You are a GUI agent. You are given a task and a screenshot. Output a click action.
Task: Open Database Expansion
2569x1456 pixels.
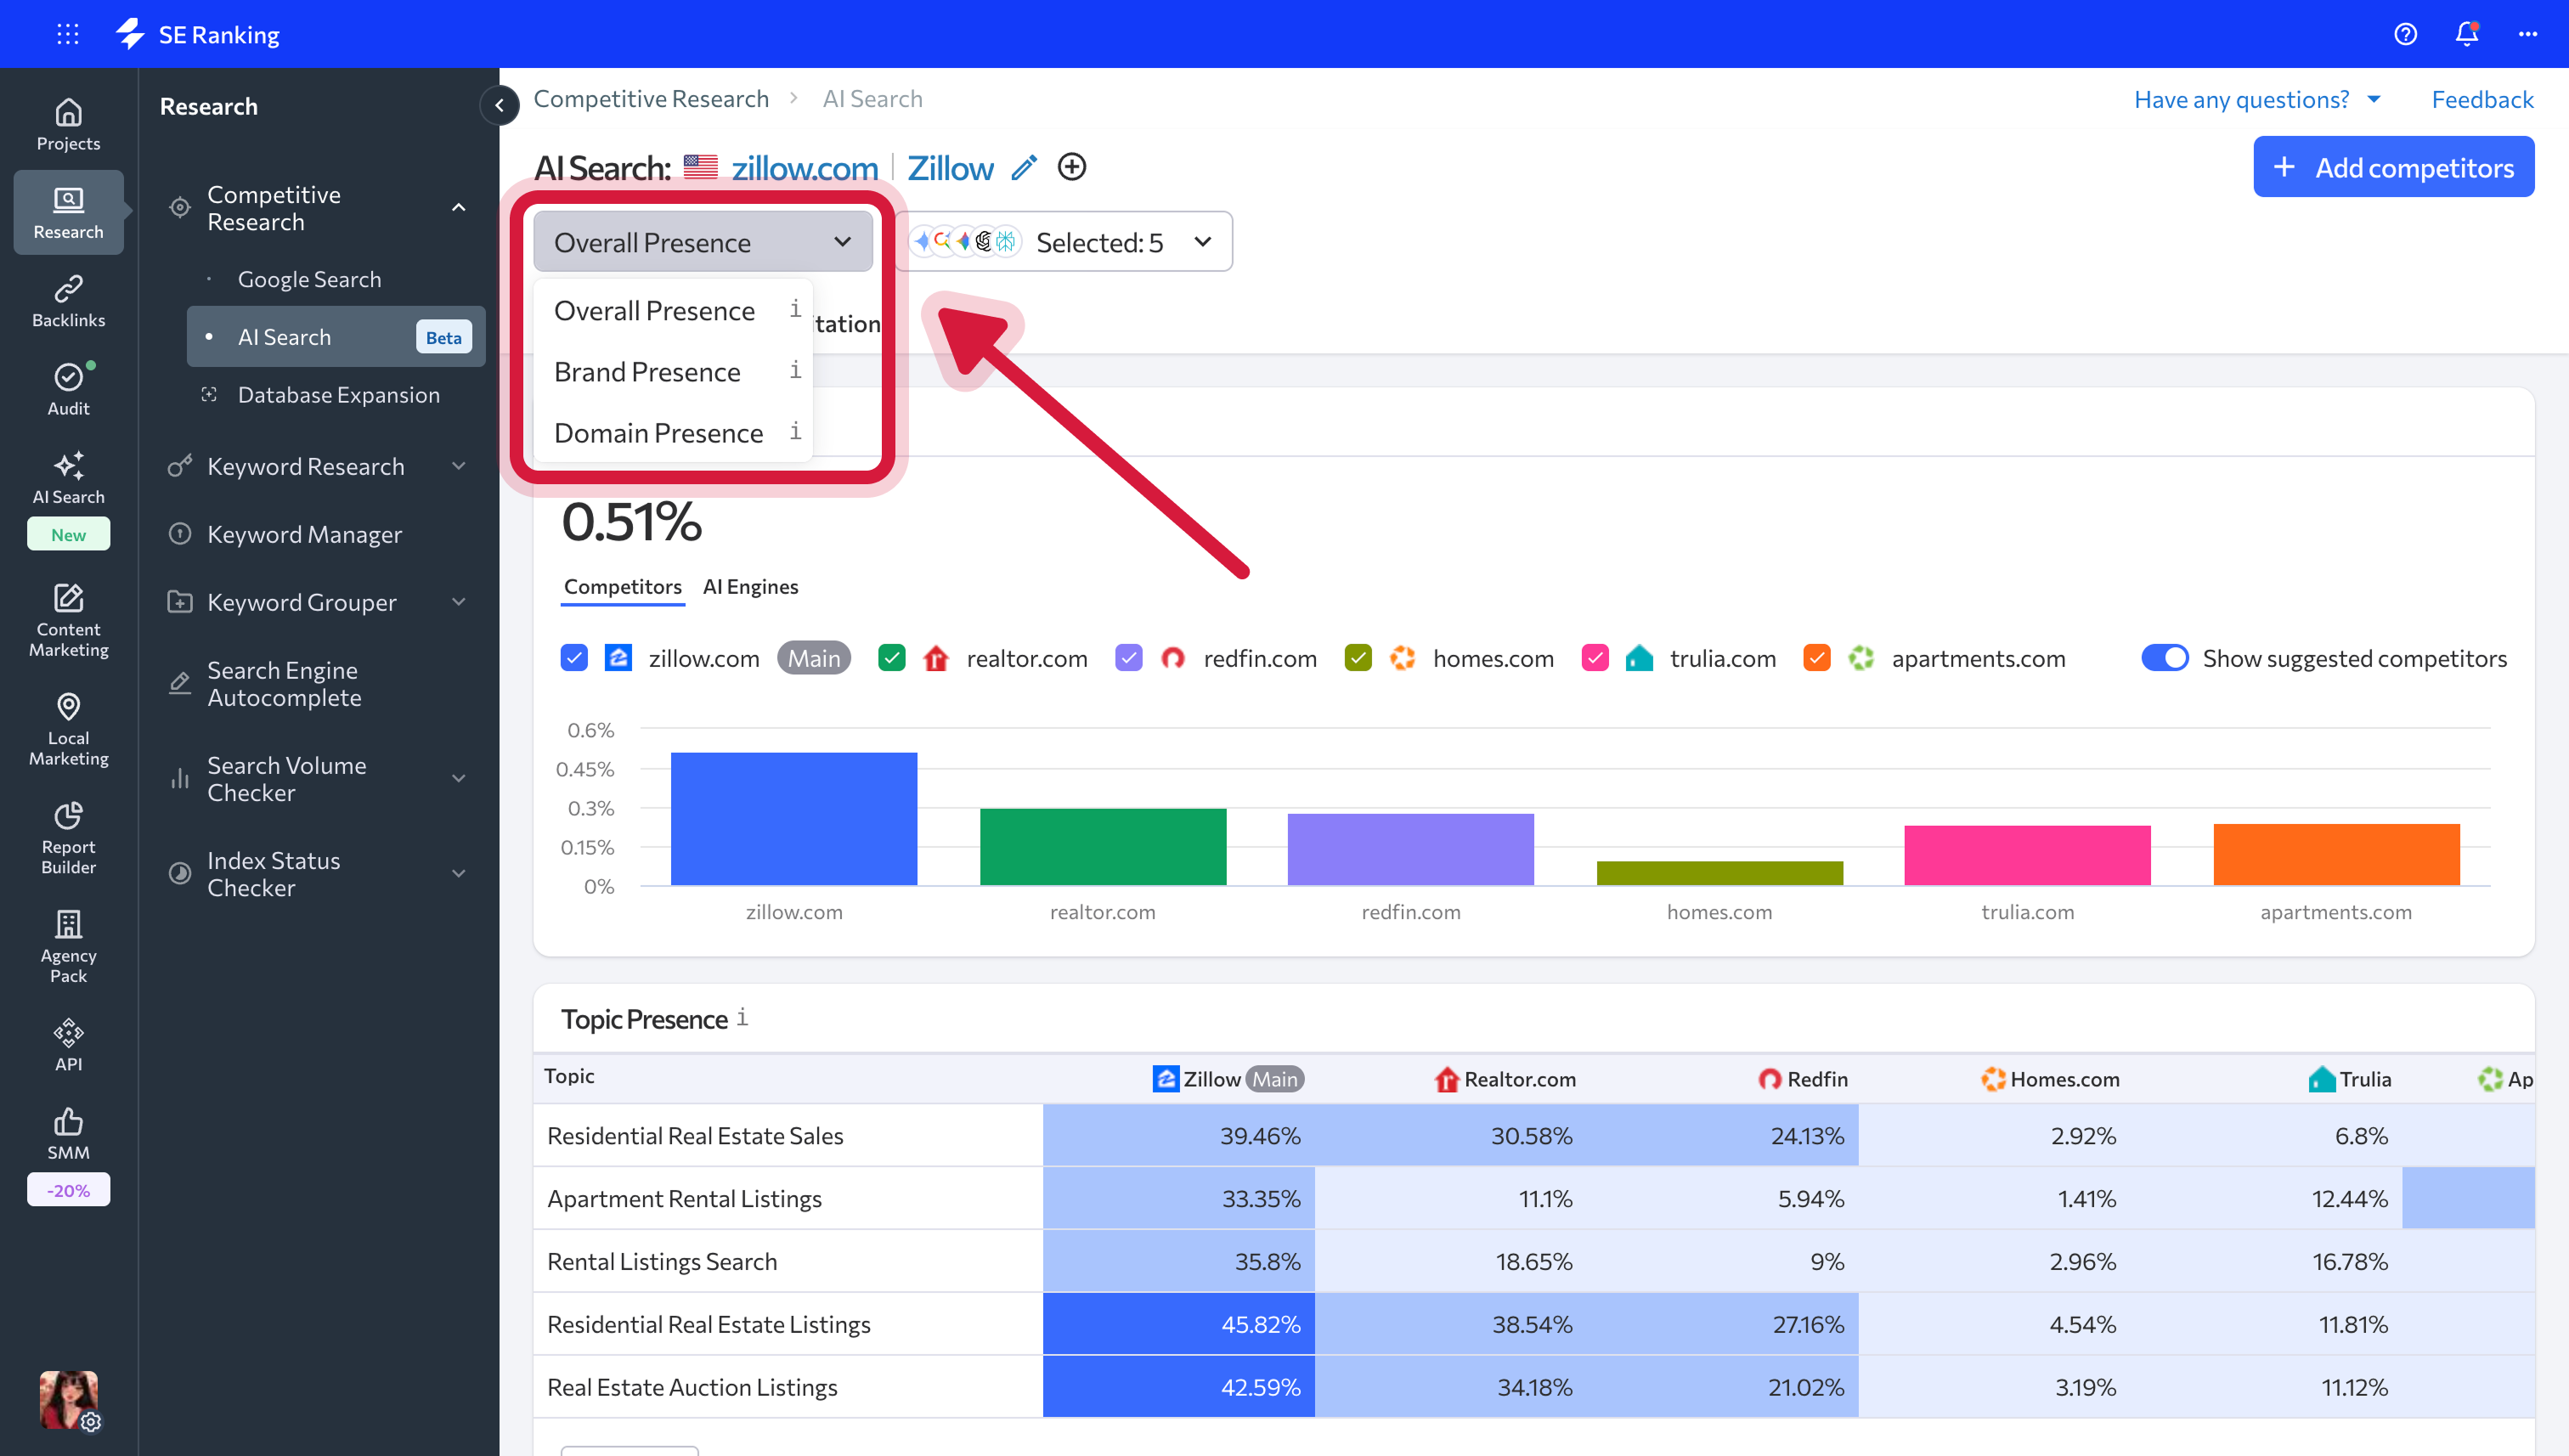(x=338, y=395)
